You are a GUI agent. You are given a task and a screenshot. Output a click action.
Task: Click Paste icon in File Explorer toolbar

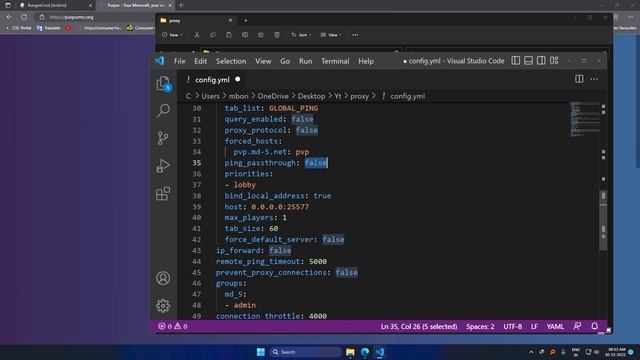tap(229, 35)
